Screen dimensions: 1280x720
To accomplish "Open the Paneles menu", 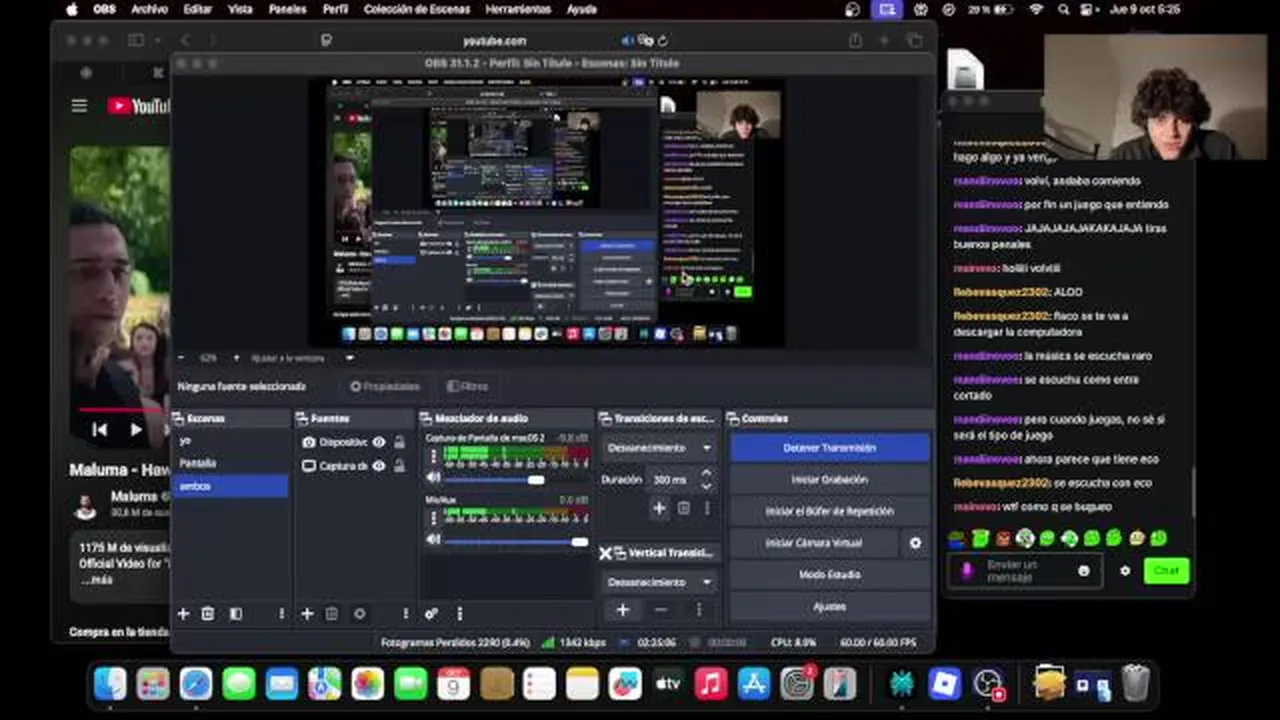I will pyautogui.click(x=288, y=9).
